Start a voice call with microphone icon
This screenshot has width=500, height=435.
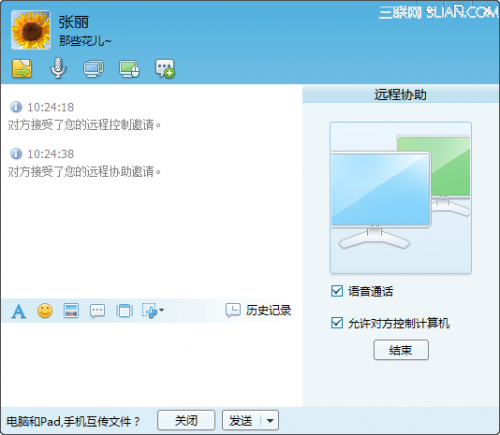(58, 68)
